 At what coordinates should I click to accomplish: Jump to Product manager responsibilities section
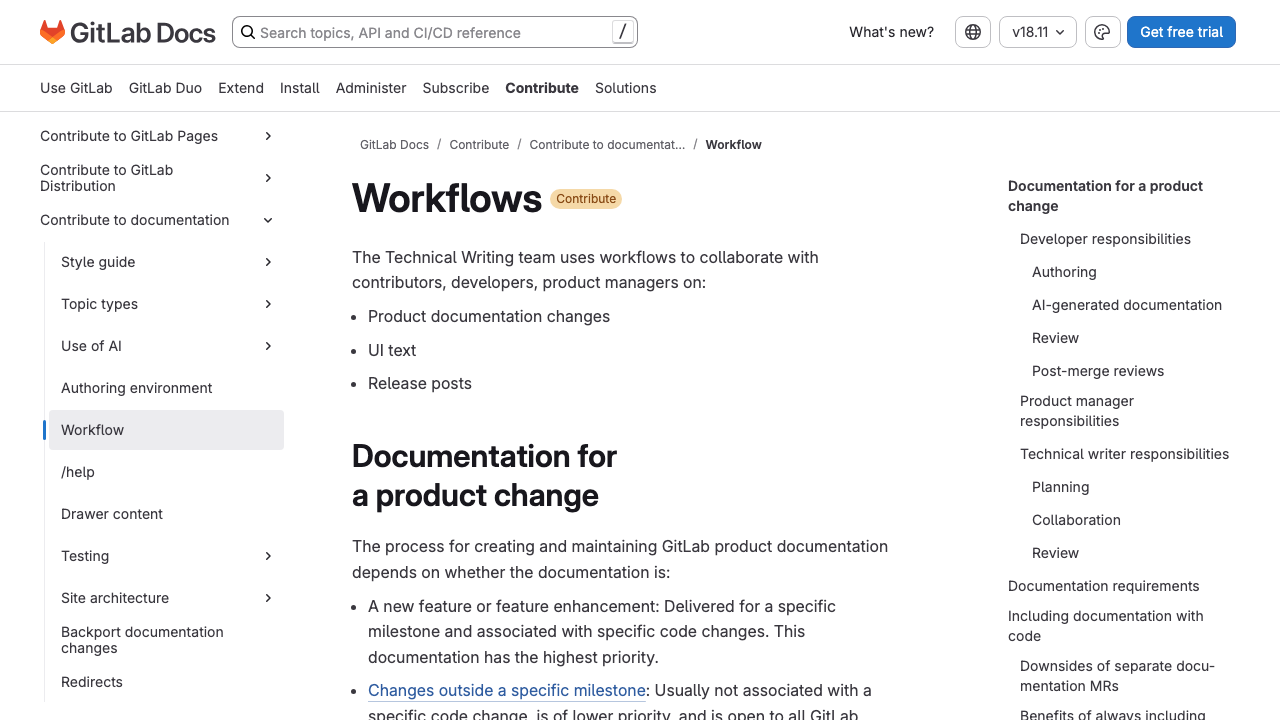click(1077, 411)
